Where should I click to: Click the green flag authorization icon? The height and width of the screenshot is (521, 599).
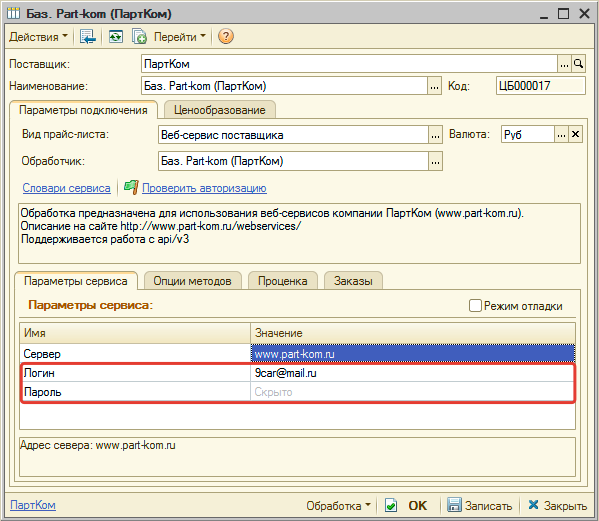[131, 188]
